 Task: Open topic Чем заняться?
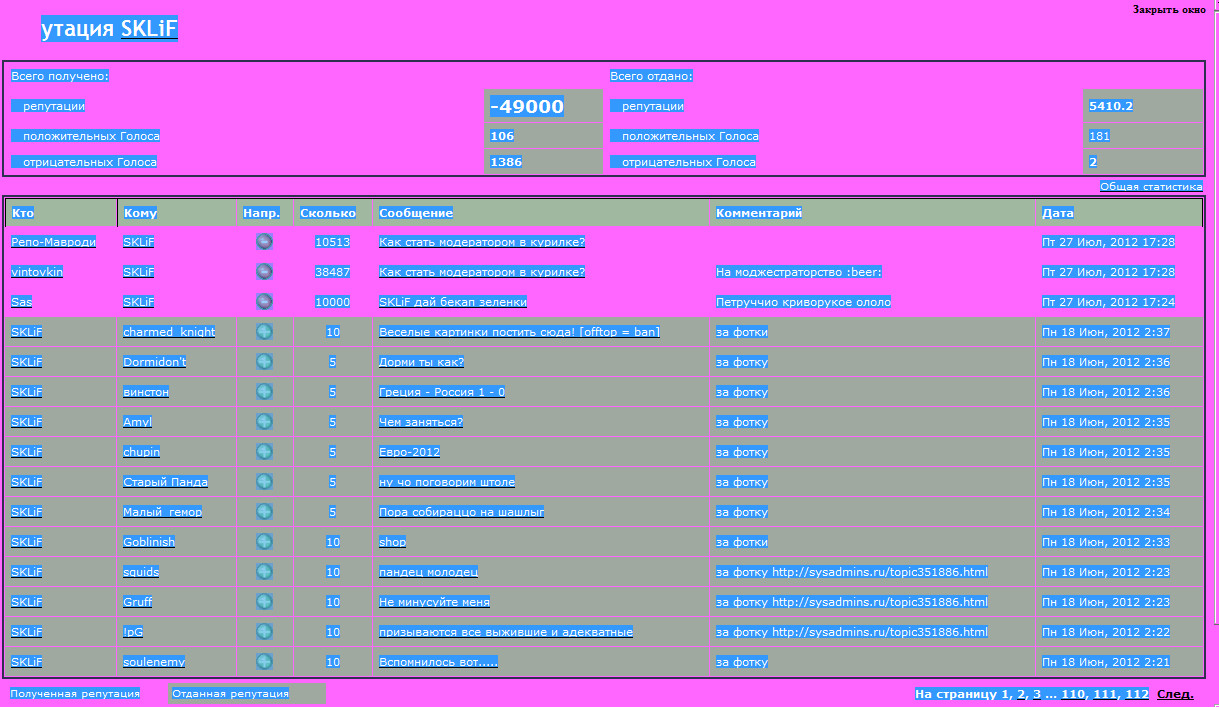[421, 422]
